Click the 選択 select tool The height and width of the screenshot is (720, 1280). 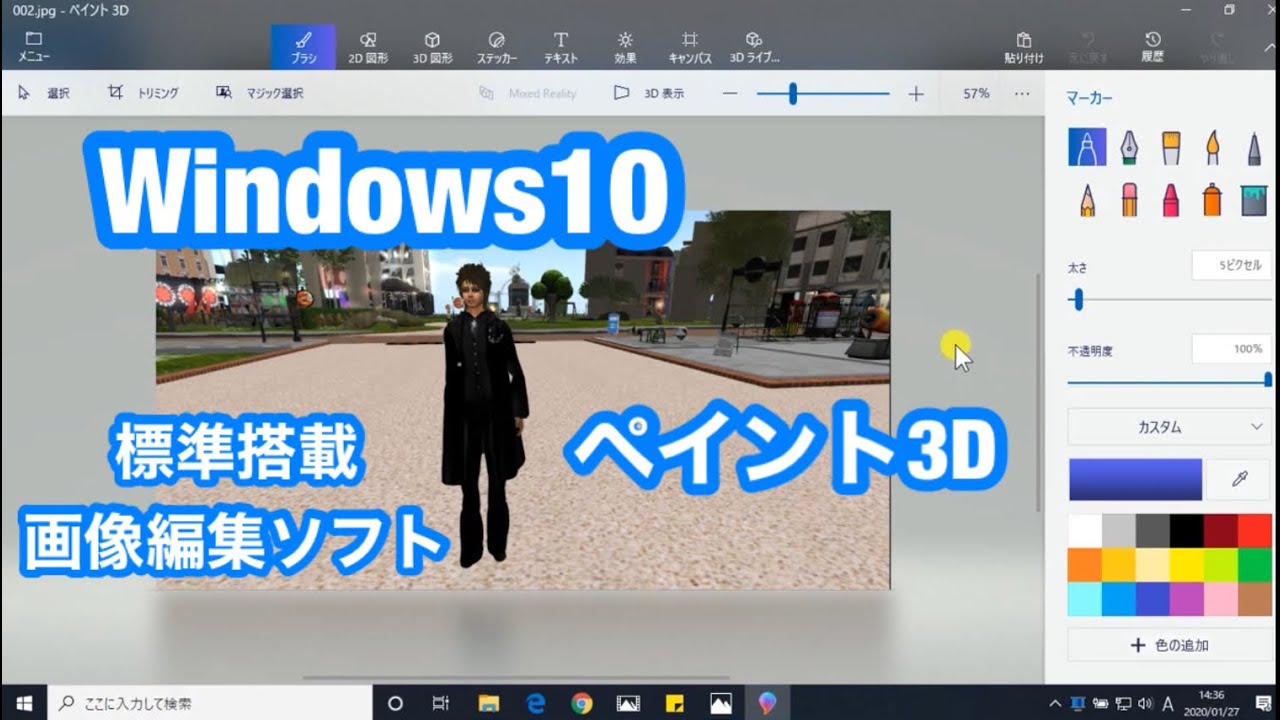pos(44,93)
